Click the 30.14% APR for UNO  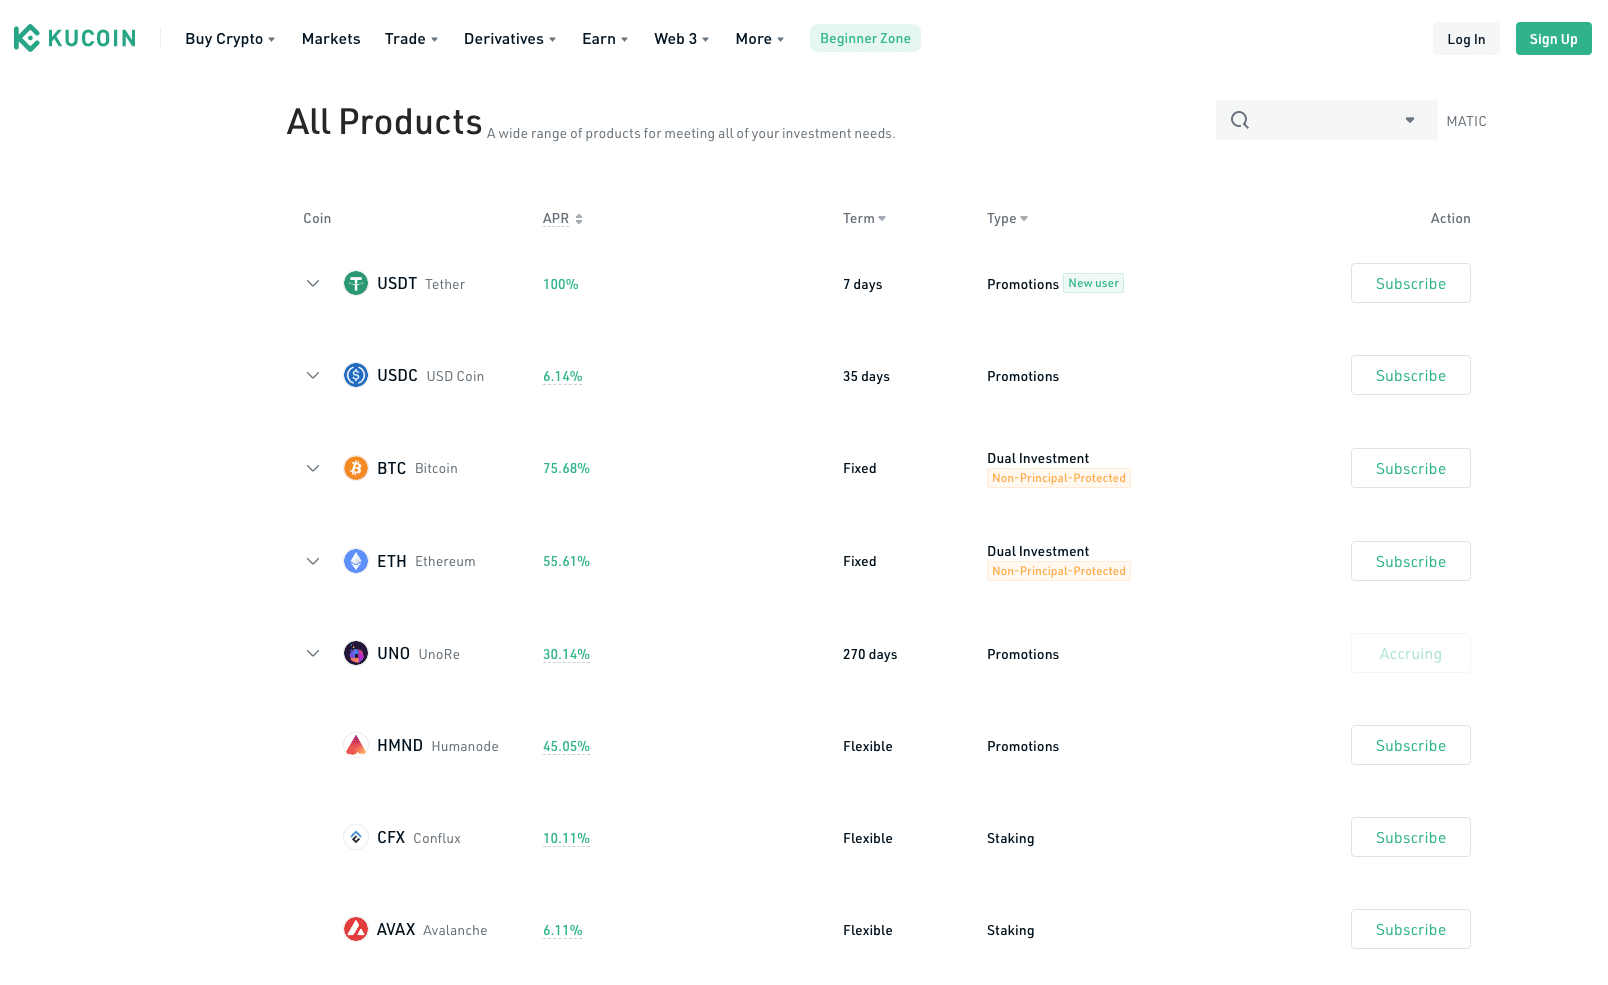tap(566, 654)
